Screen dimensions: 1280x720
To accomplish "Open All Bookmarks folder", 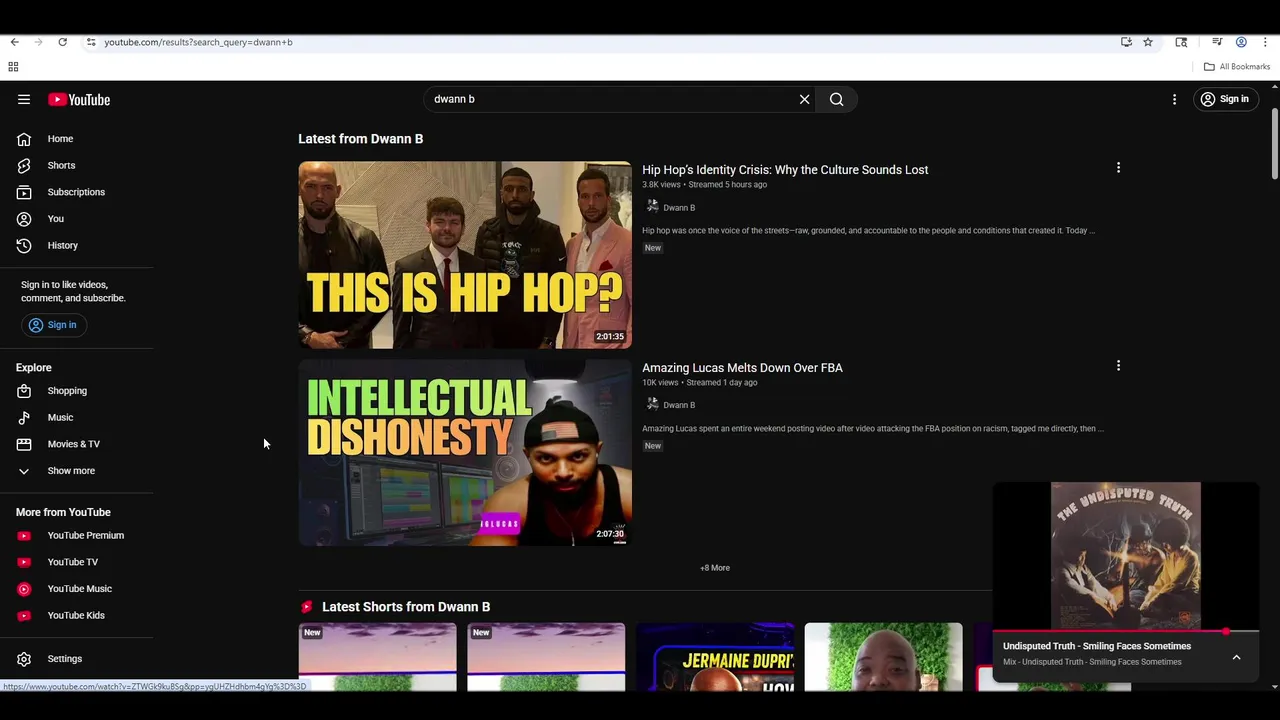I will [x=1237, y=67].
